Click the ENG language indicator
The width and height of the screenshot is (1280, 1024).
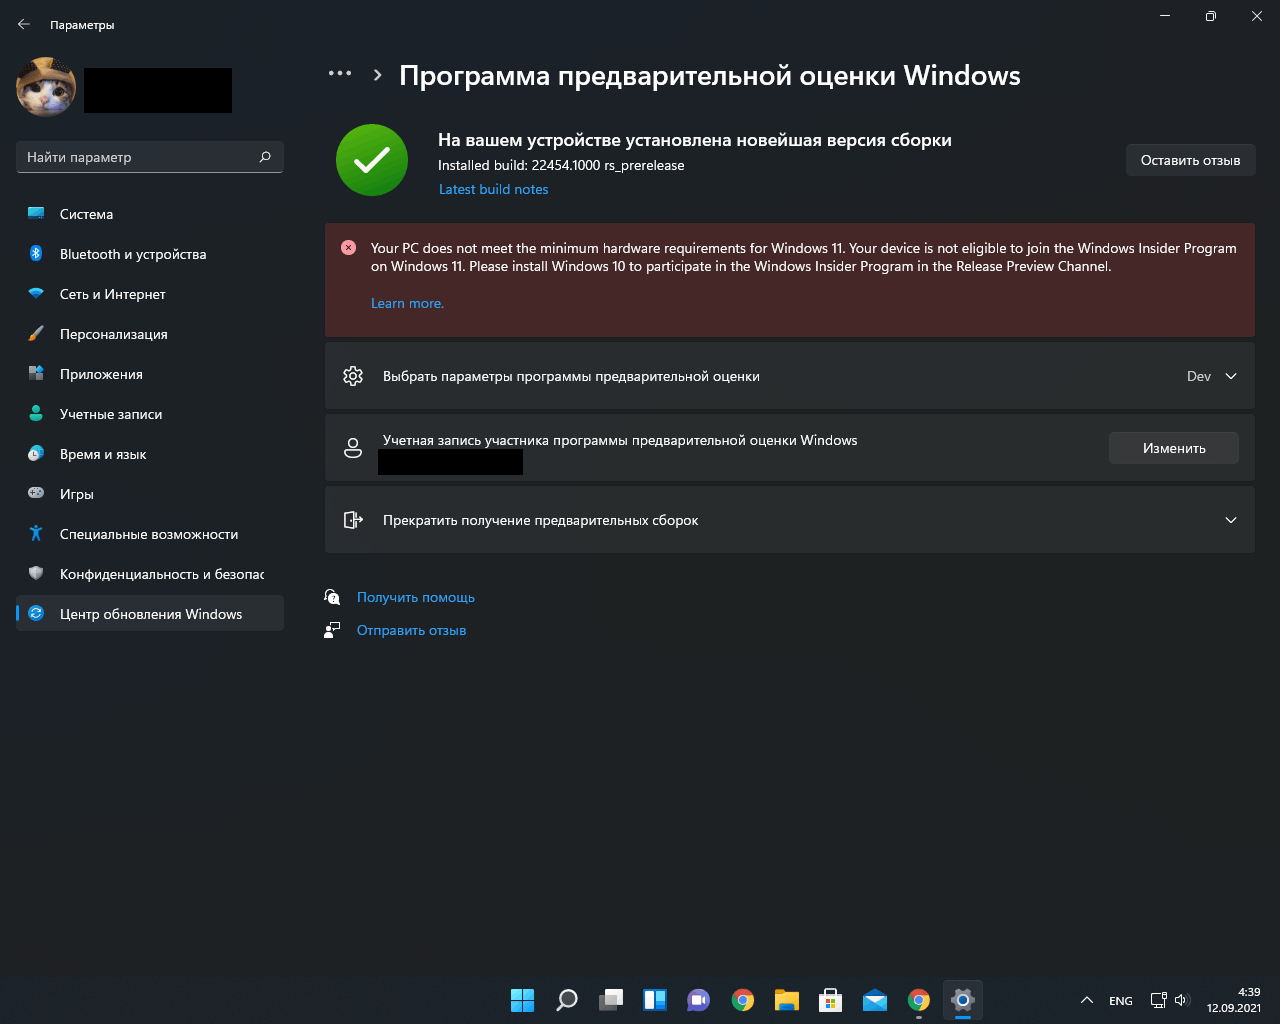1121,1001
